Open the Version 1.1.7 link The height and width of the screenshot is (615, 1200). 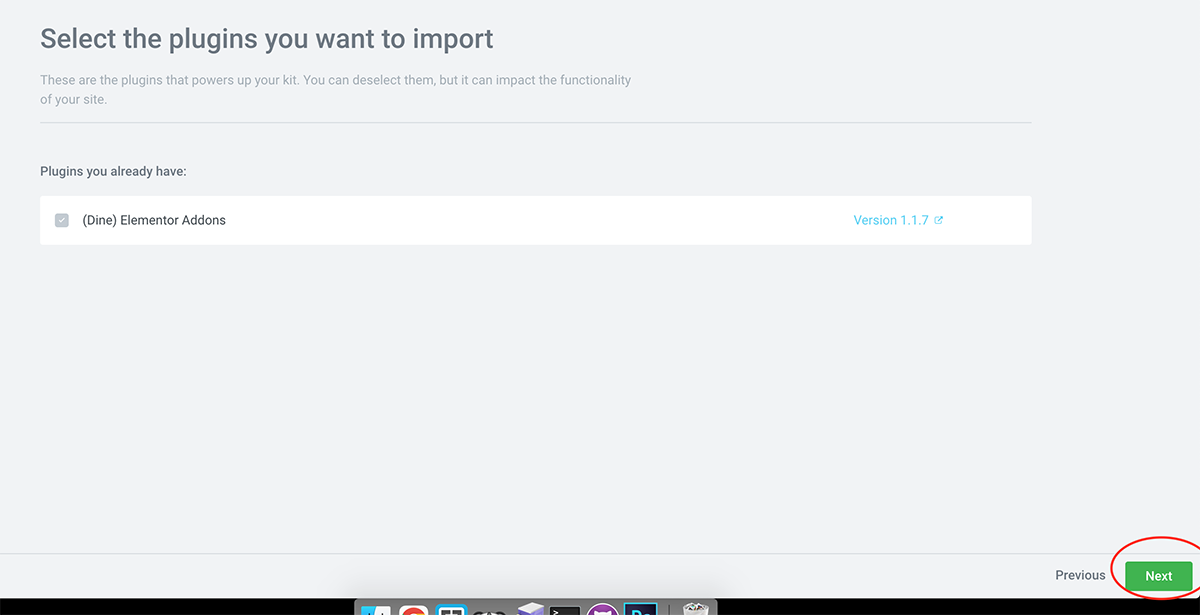click(890, 220)
